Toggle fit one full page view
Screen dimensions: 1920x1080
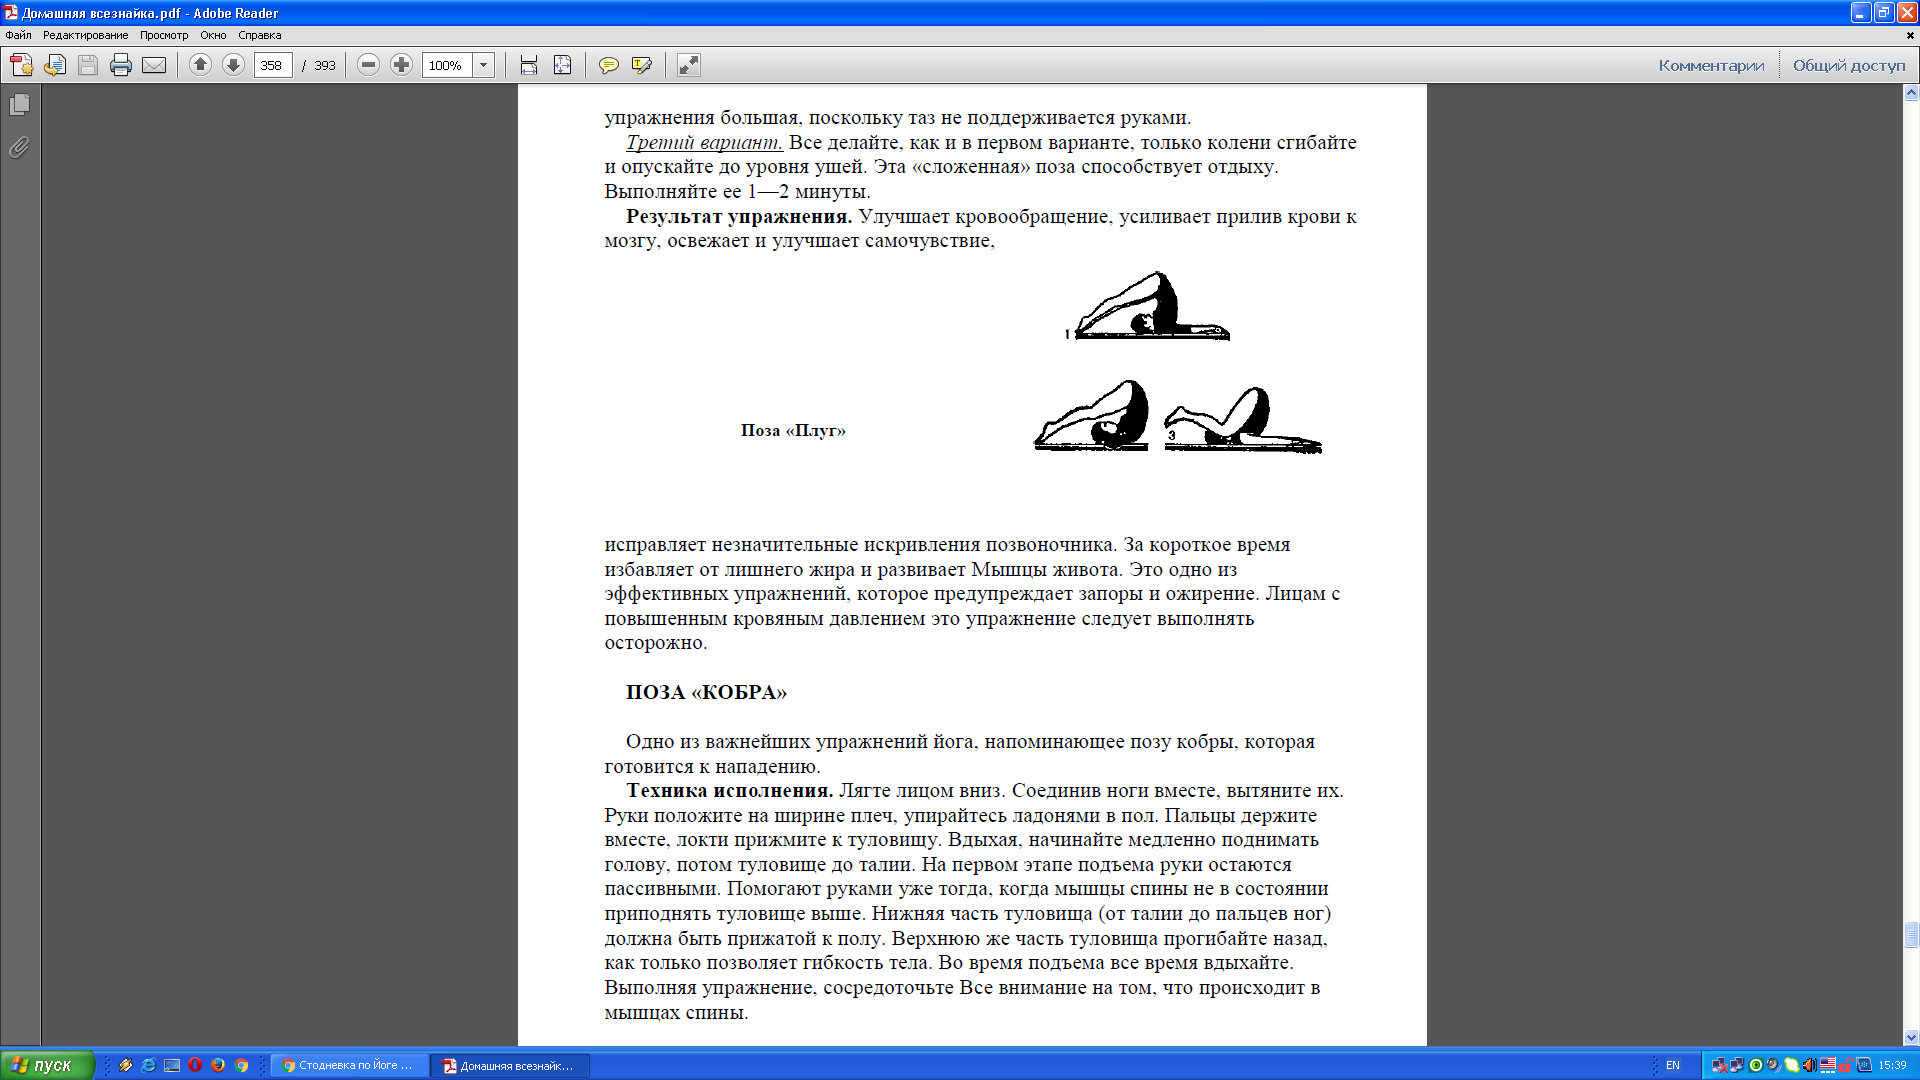pos(563,65)
